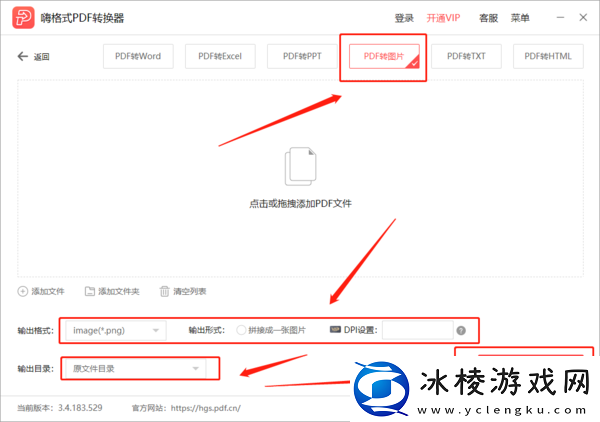Select the PDF转HTML tab
Screen dimensions: 600x422
point(548,56)
